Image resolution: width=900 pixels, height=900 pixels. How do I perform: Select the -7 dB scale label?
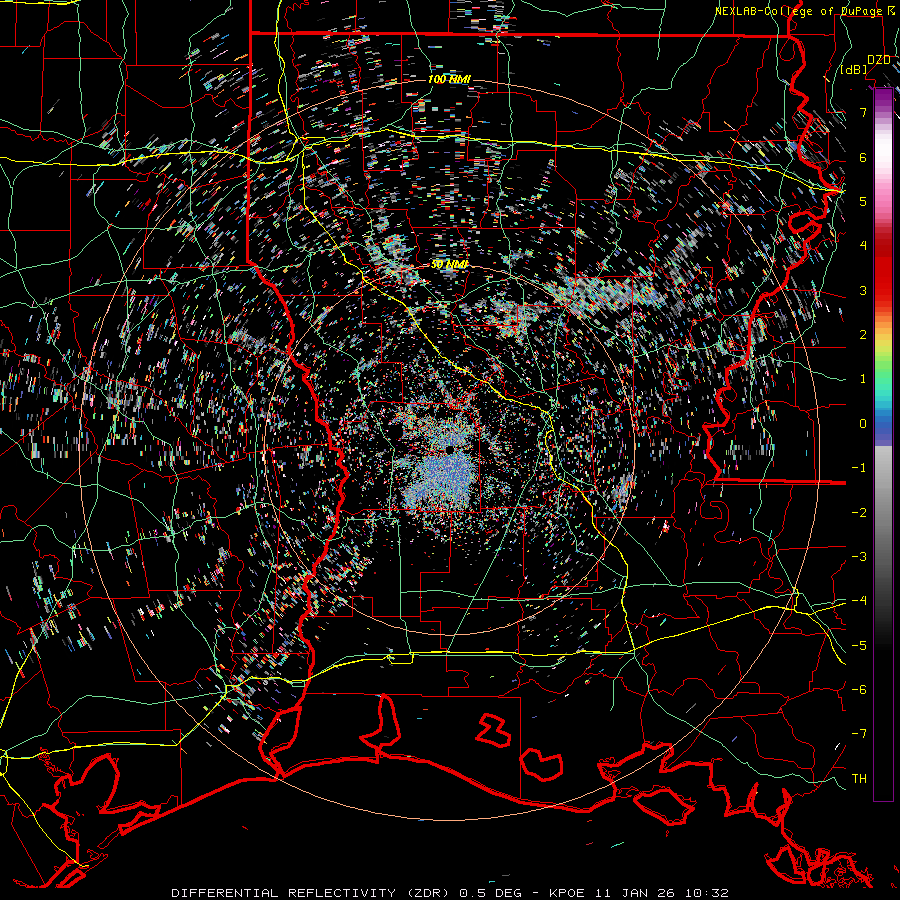pos(859,734)
